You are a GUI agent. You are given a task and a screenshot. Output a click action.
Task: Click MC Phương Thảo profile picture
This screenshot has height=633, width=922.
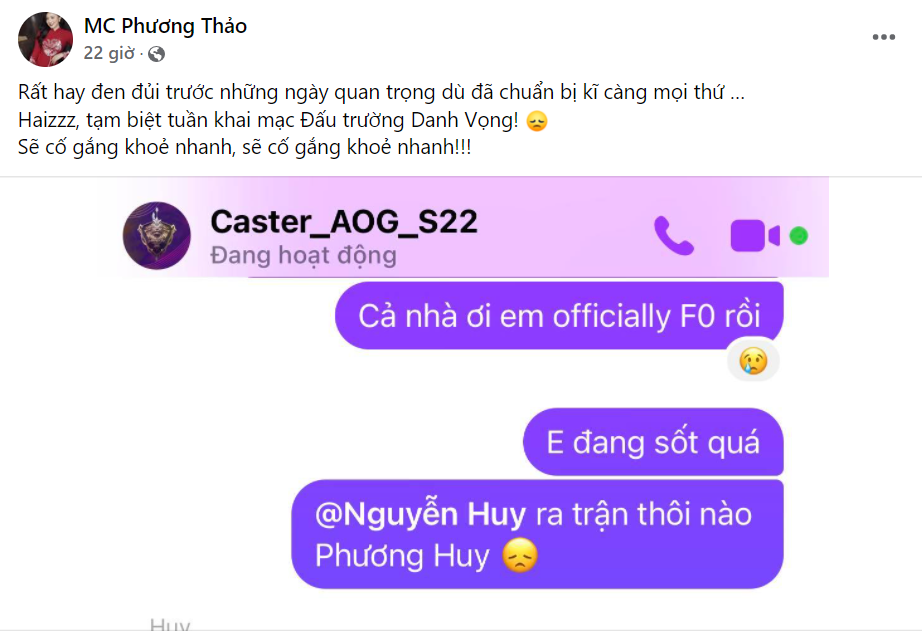click(46, 39)
